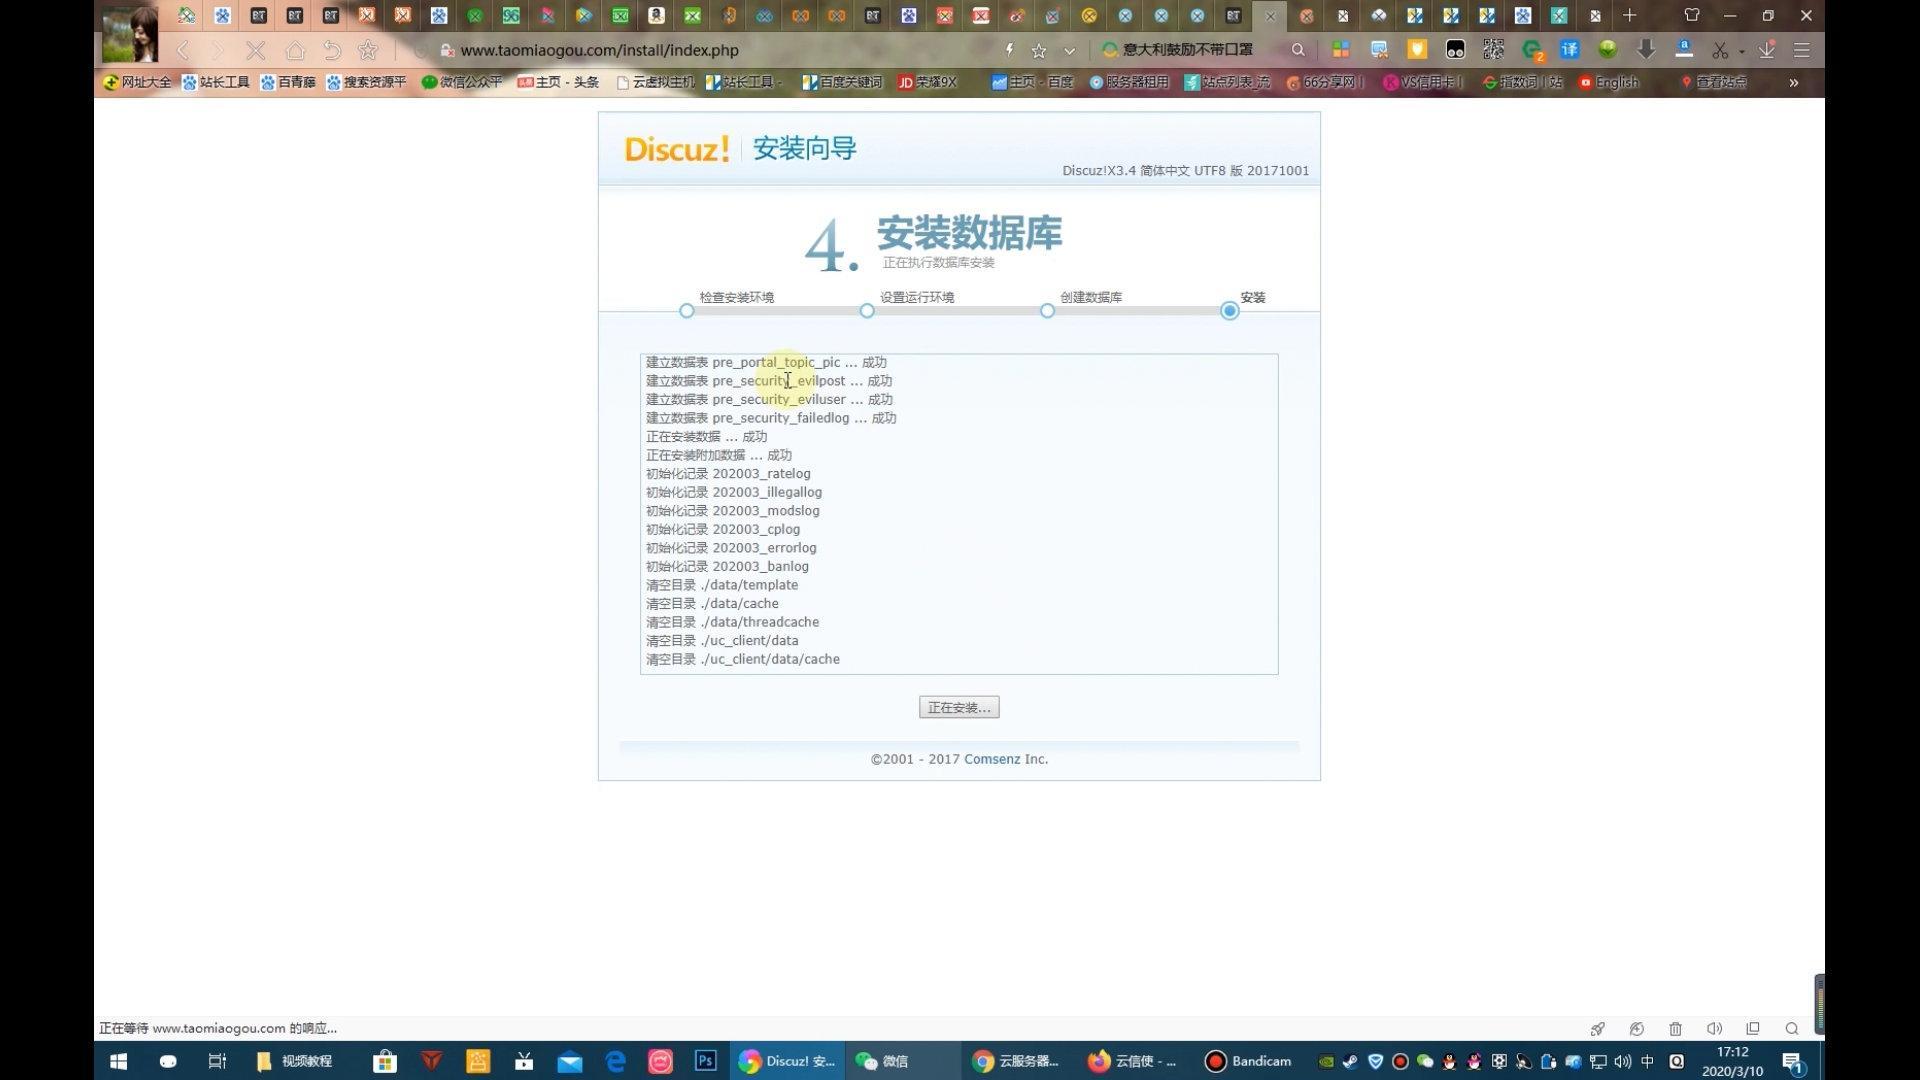
Task: Click the undo closed tab icon
Action: pyautogui.click(x=332, y=50)
